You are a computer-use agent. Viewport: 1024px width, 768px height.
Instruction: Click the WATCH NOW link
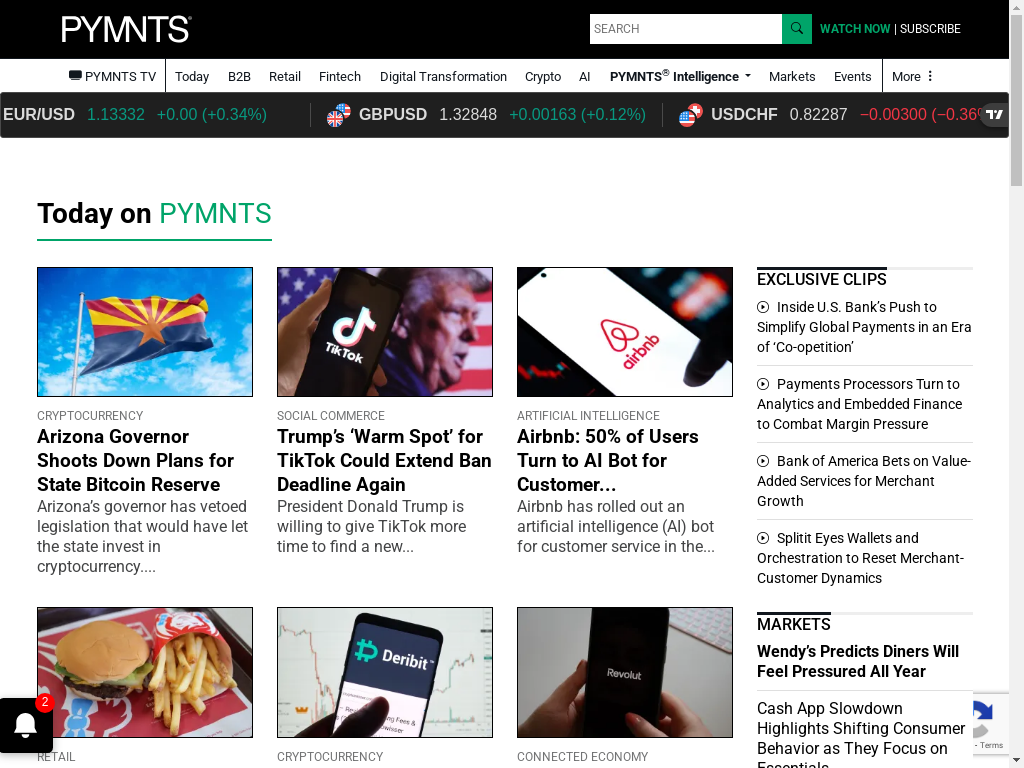854,29
